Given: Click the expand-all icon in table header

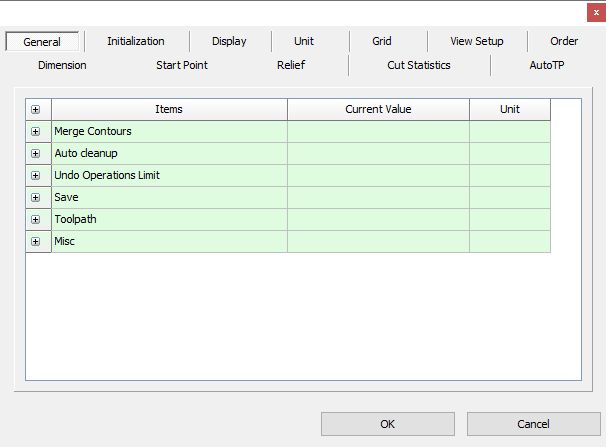Looking at the screenshot, I should [36, 109].
